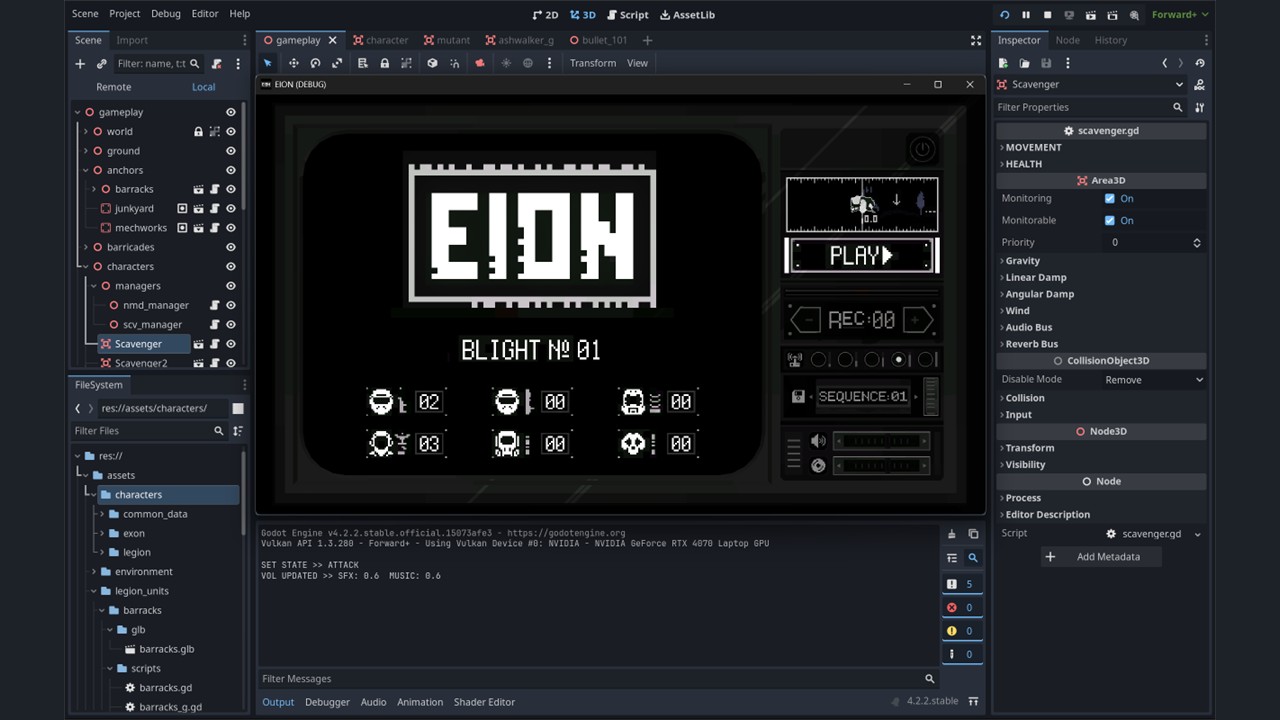The image size is (1280, 720).
Task: Toggle preview sunlight in the viewport
Action: pyautogui.click(x=506, y=62)
